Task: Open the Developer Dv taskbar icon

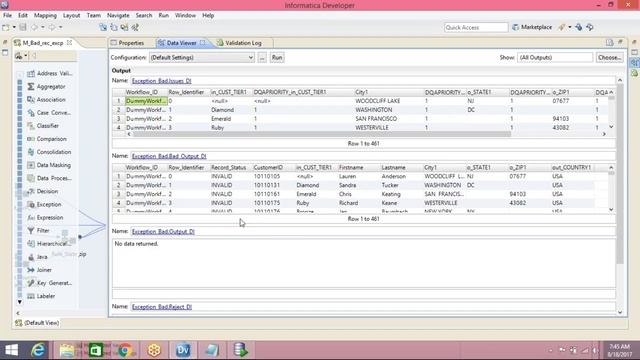Action: click(183, 350)
